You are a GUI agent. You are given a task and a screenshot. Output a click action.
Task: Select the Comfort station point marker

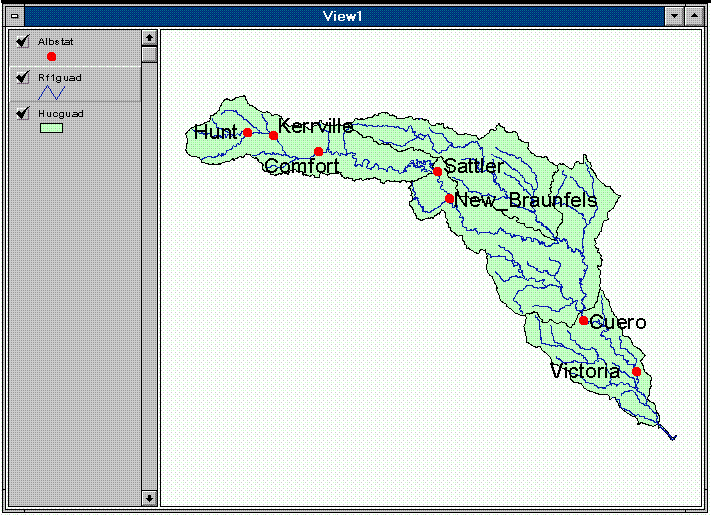tap(318, 152)
